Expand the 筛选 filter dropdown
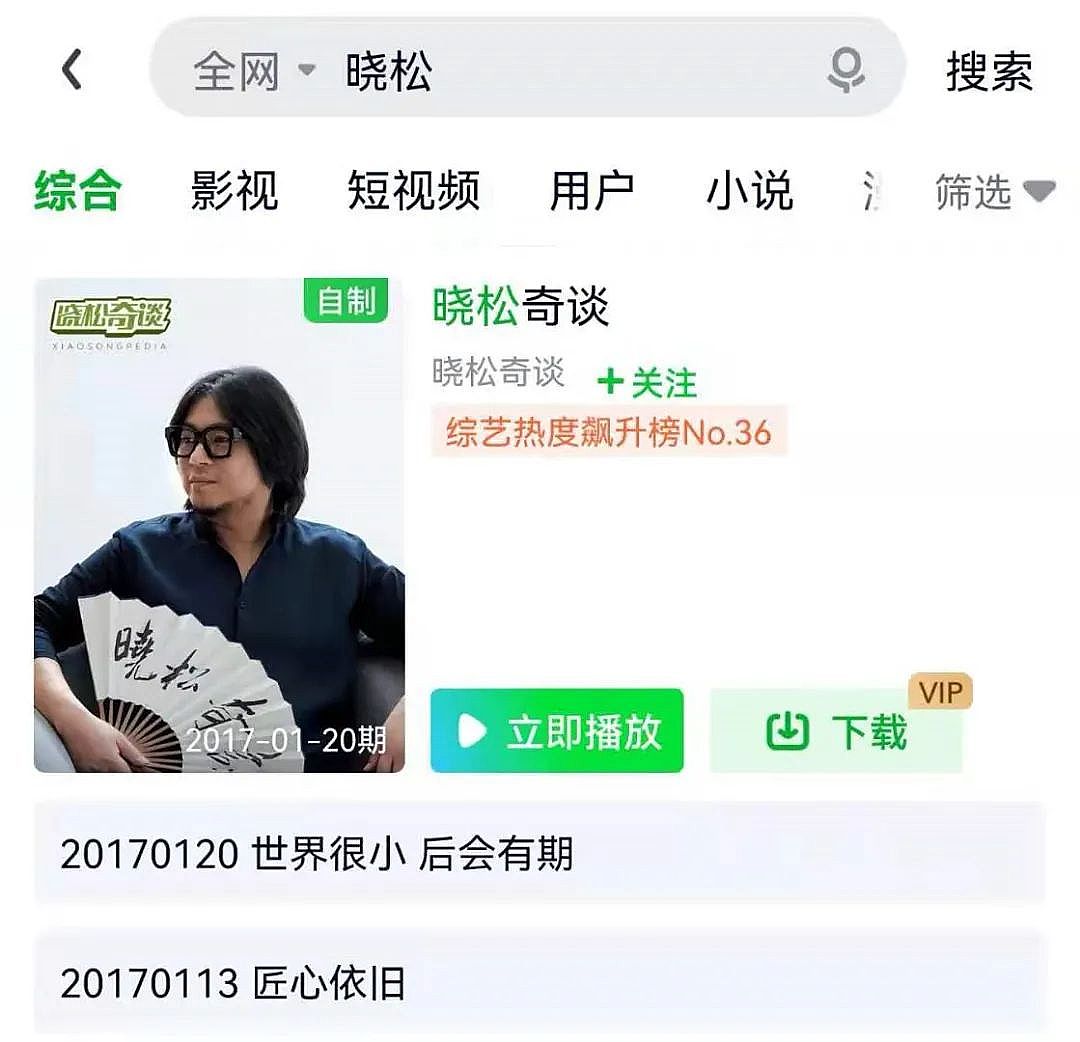This screenshot has height=1042, width=1080. [x=995, y=191]
